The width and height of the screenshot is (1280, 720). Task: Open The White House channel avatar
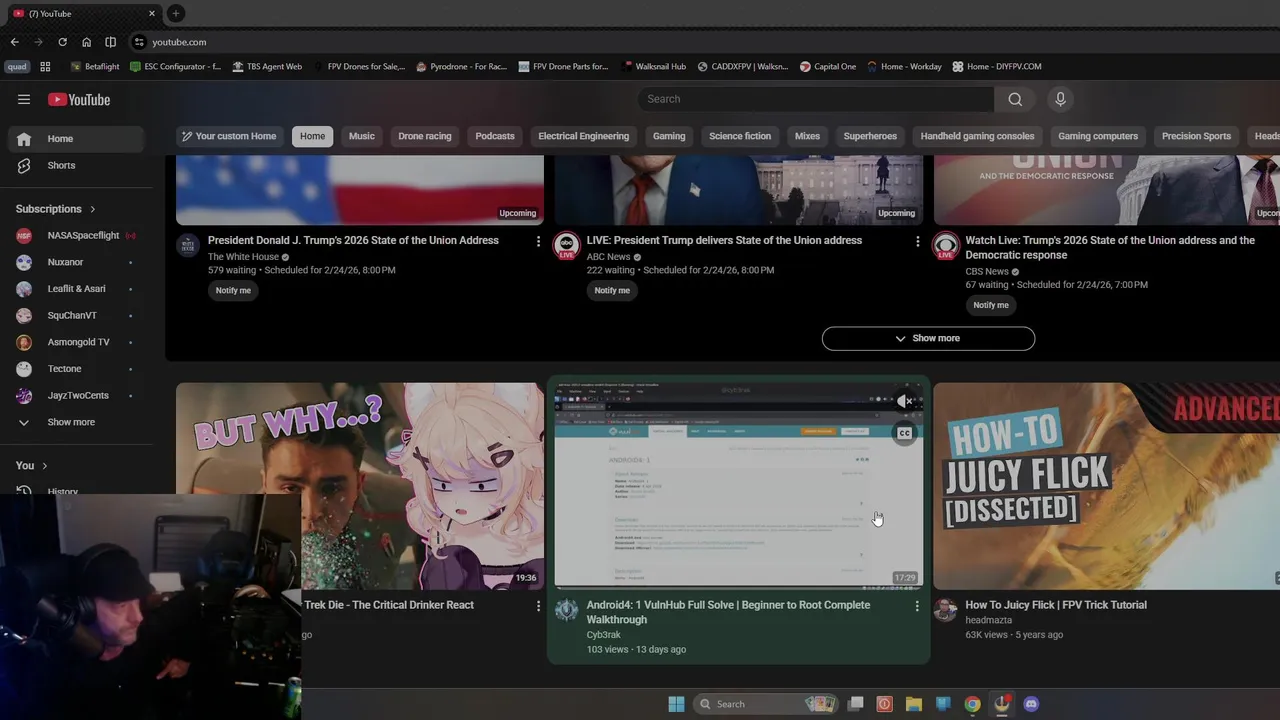[x=188, y=245]
